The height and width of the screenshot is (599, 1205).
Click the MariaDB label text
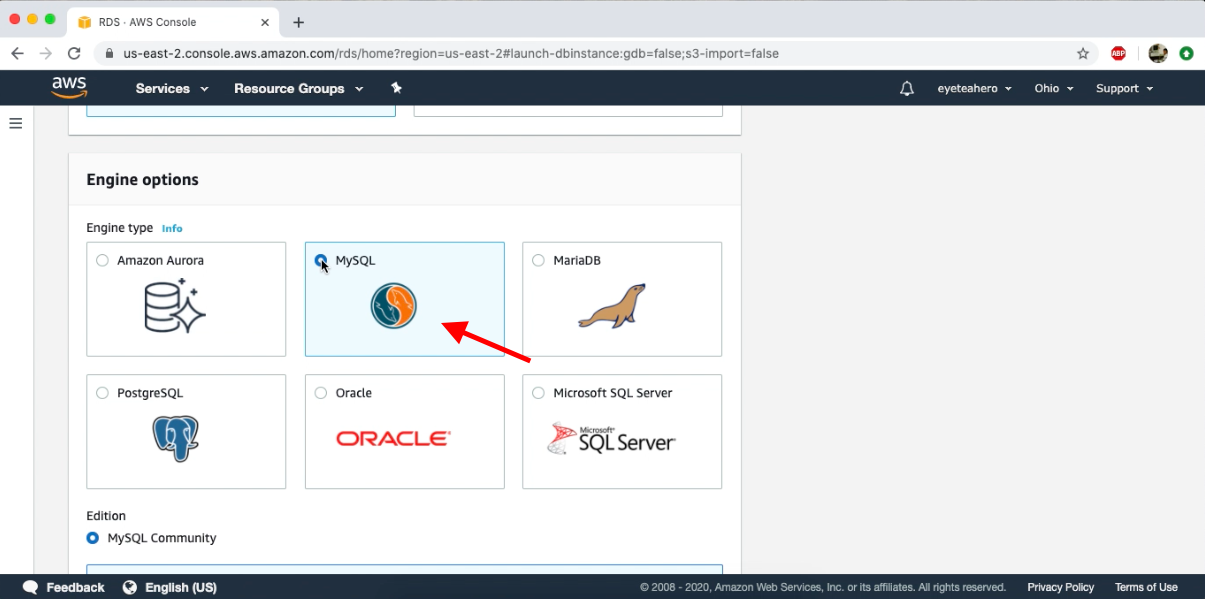click(x=577, y=260)
